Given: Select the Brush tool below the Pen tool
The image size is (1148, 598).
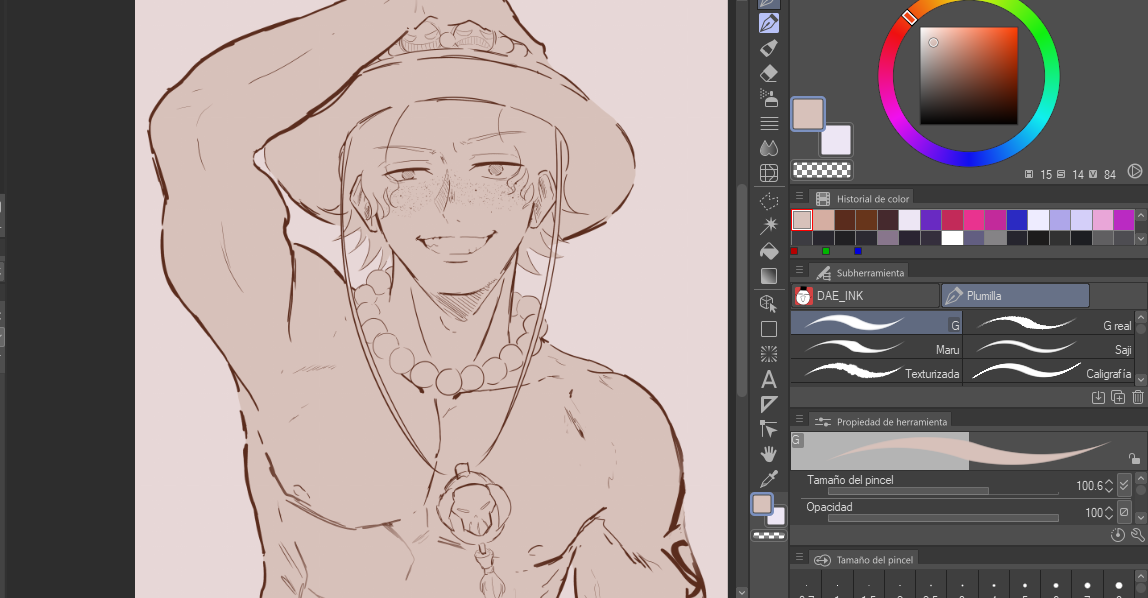Looking at the screenshot, I should point(769,48).
